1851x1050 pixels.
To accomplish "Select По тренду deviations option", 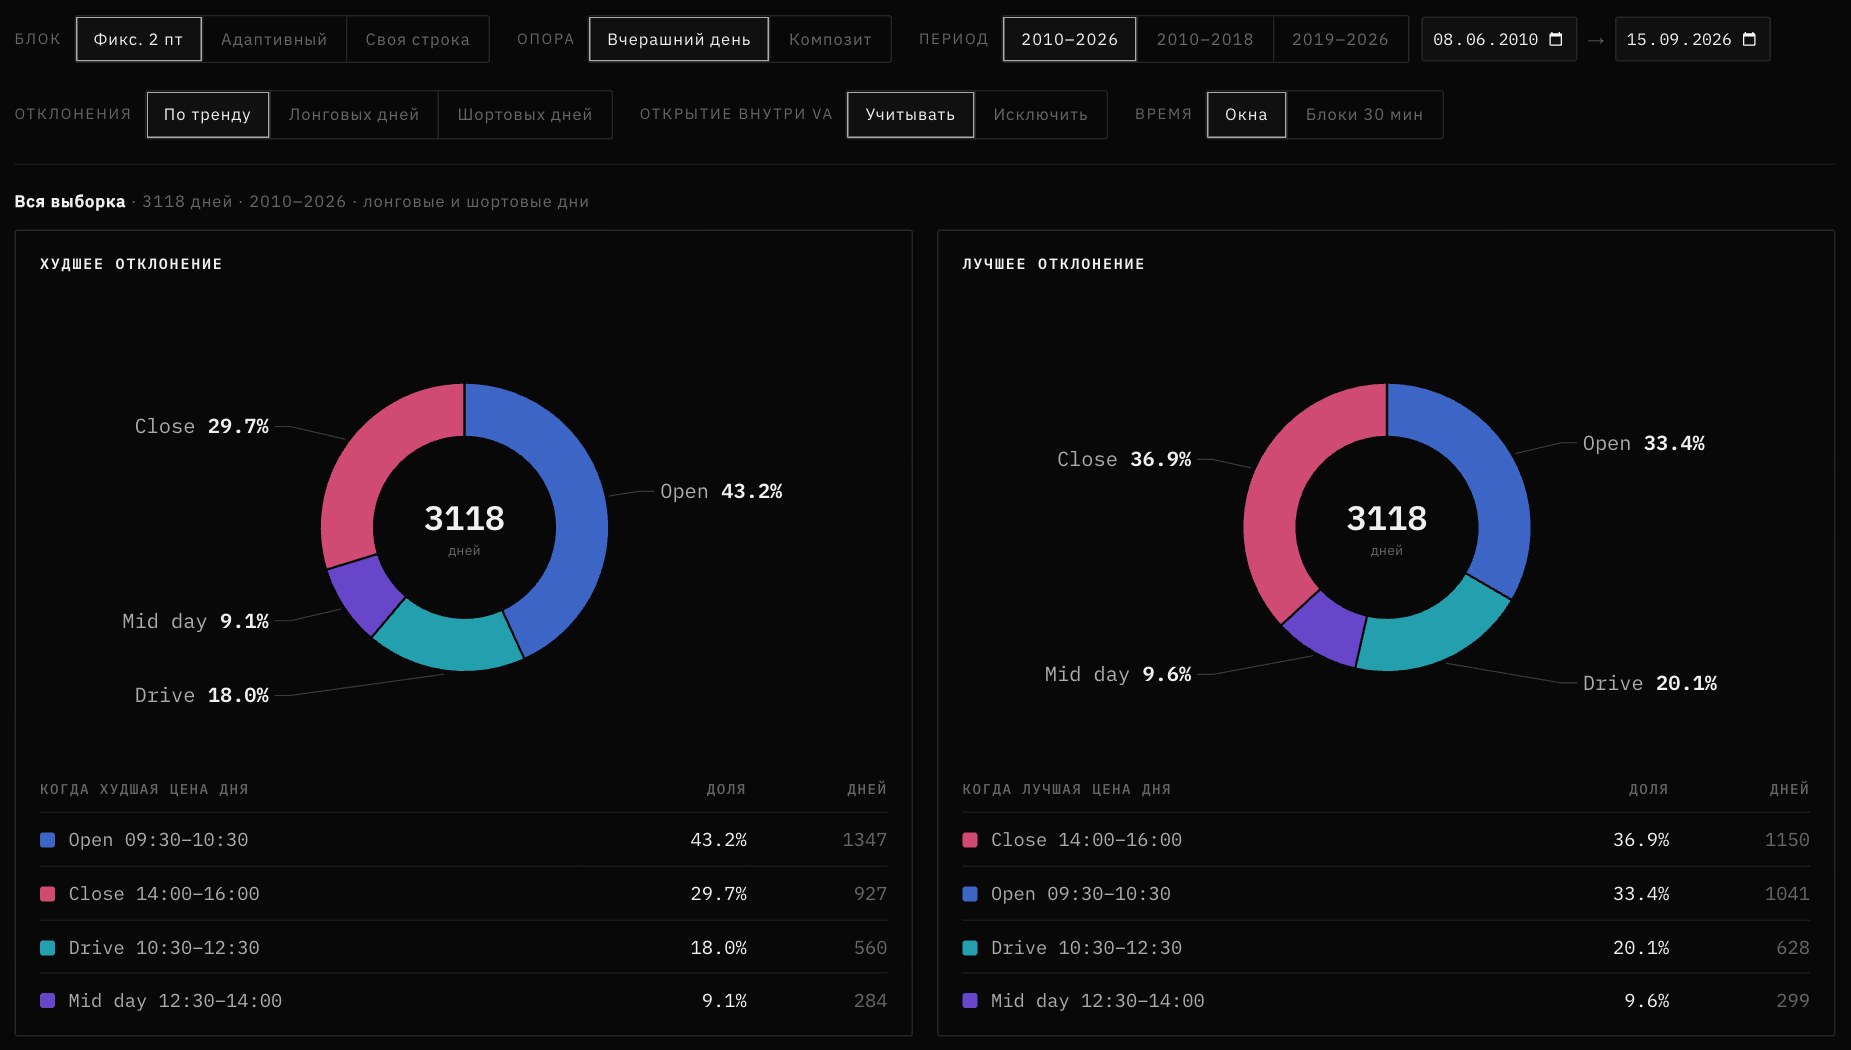I will point(208,114).
